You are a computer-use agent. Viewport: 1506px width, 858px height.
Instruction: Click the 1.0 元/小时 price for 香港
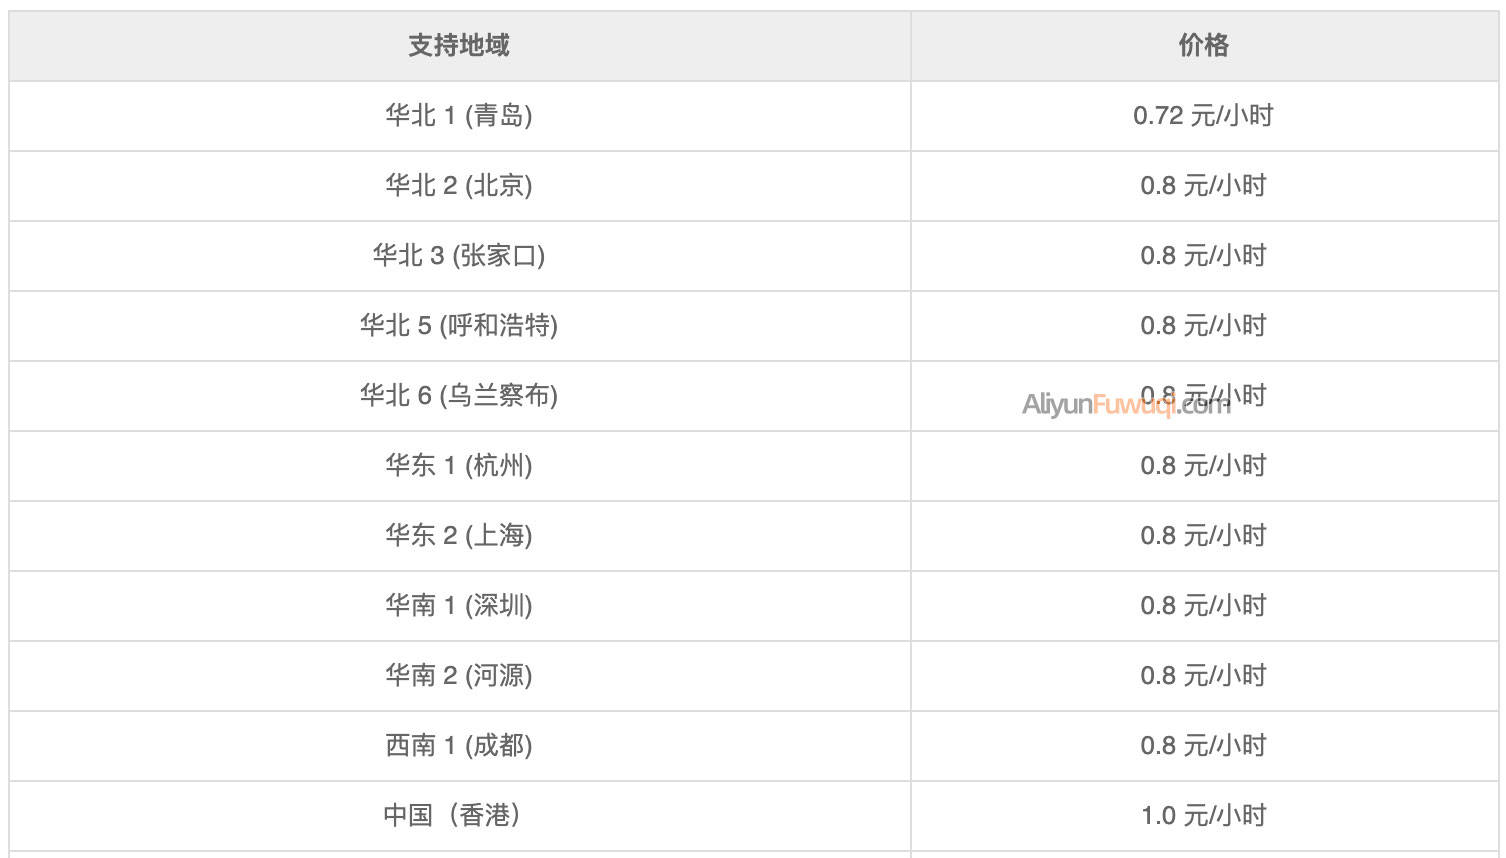point(1204,816)
